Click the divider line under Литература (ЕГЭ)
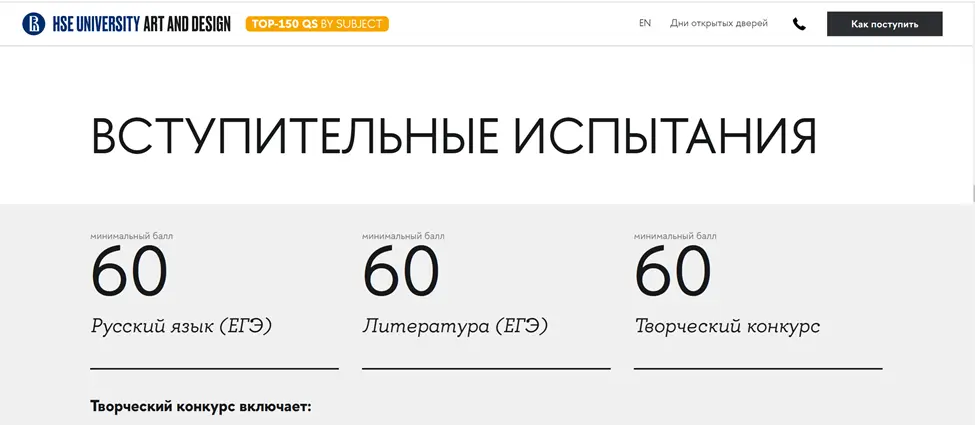 [x=486, y=369]
